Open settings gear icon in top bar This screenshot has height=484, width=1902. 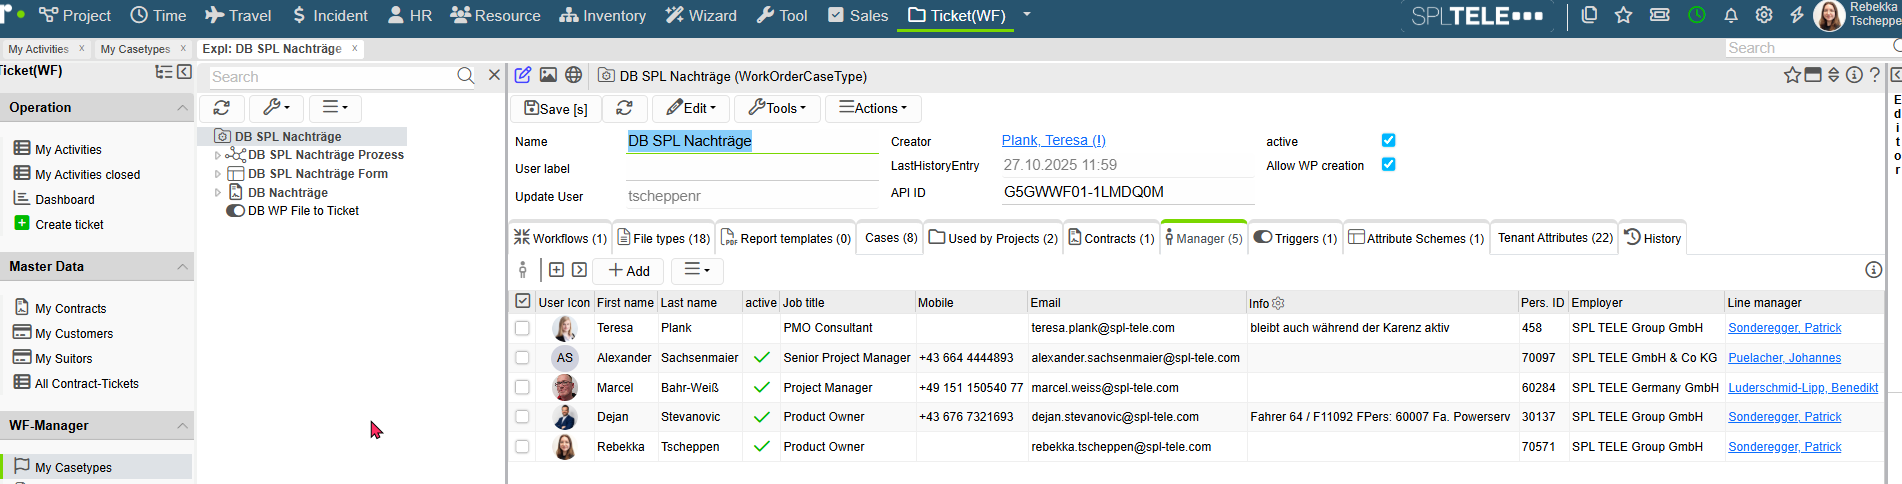[x=1764, y=15]
